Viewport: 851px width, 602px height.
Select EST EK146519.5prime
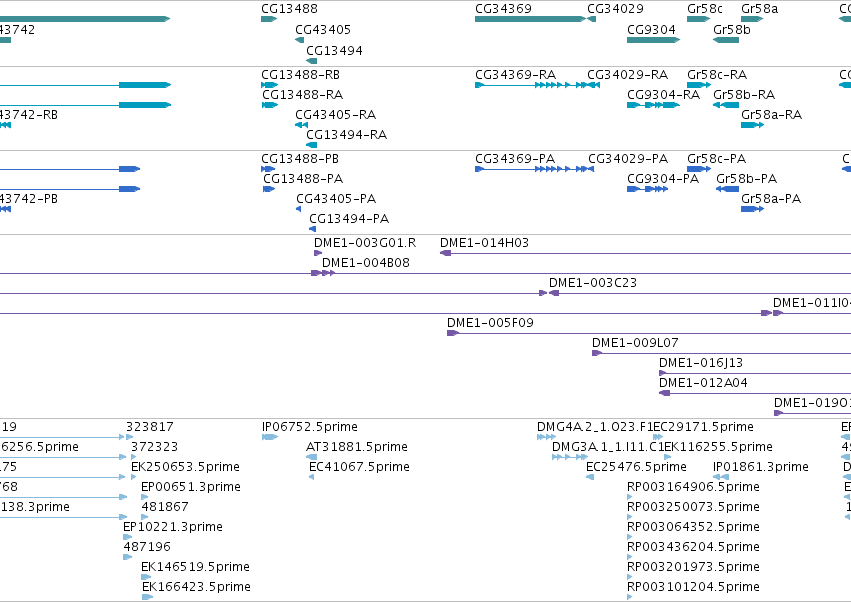195,567
